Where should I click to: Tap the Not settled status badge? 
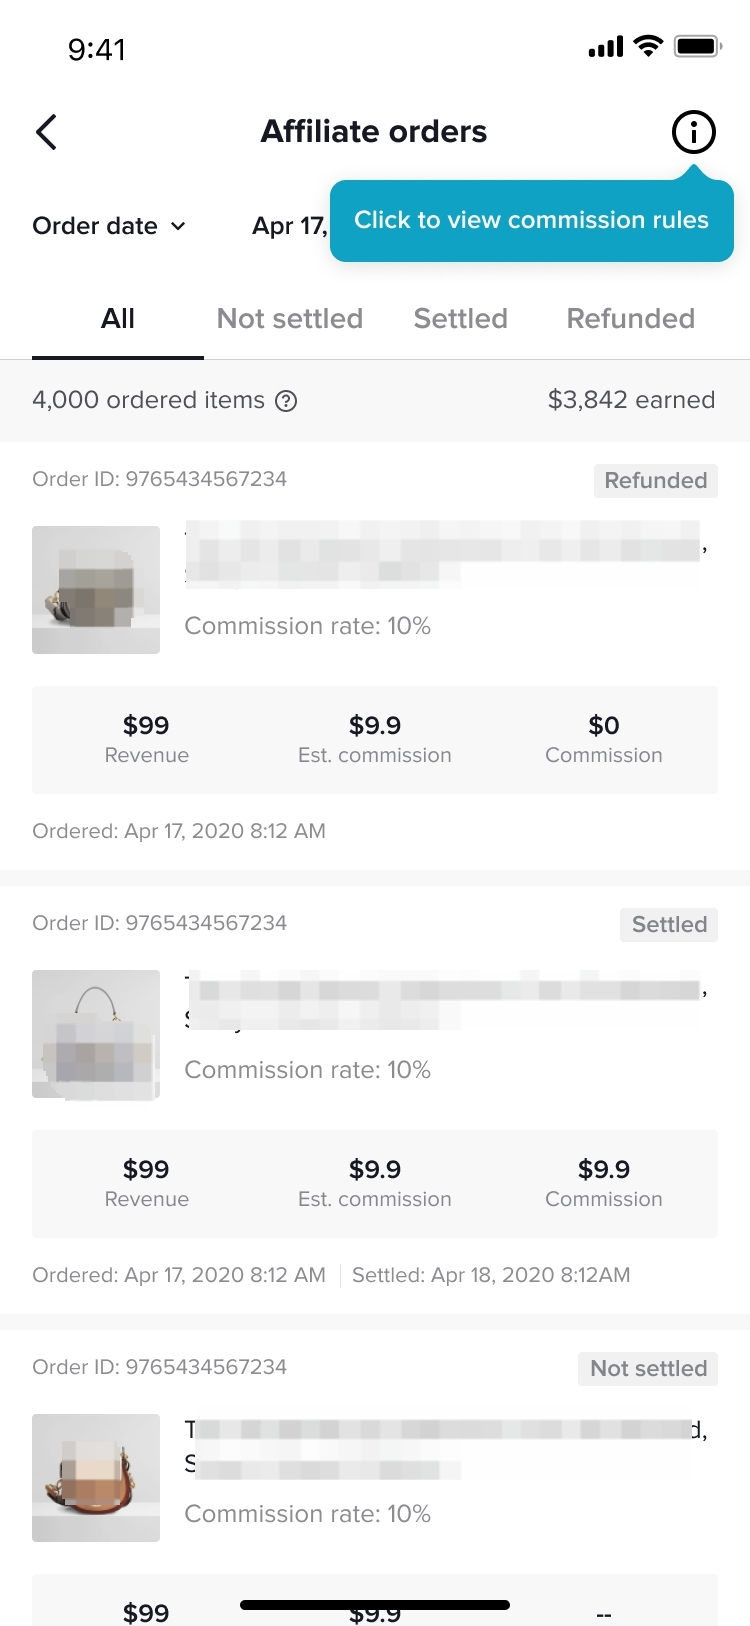(648, 1369)
